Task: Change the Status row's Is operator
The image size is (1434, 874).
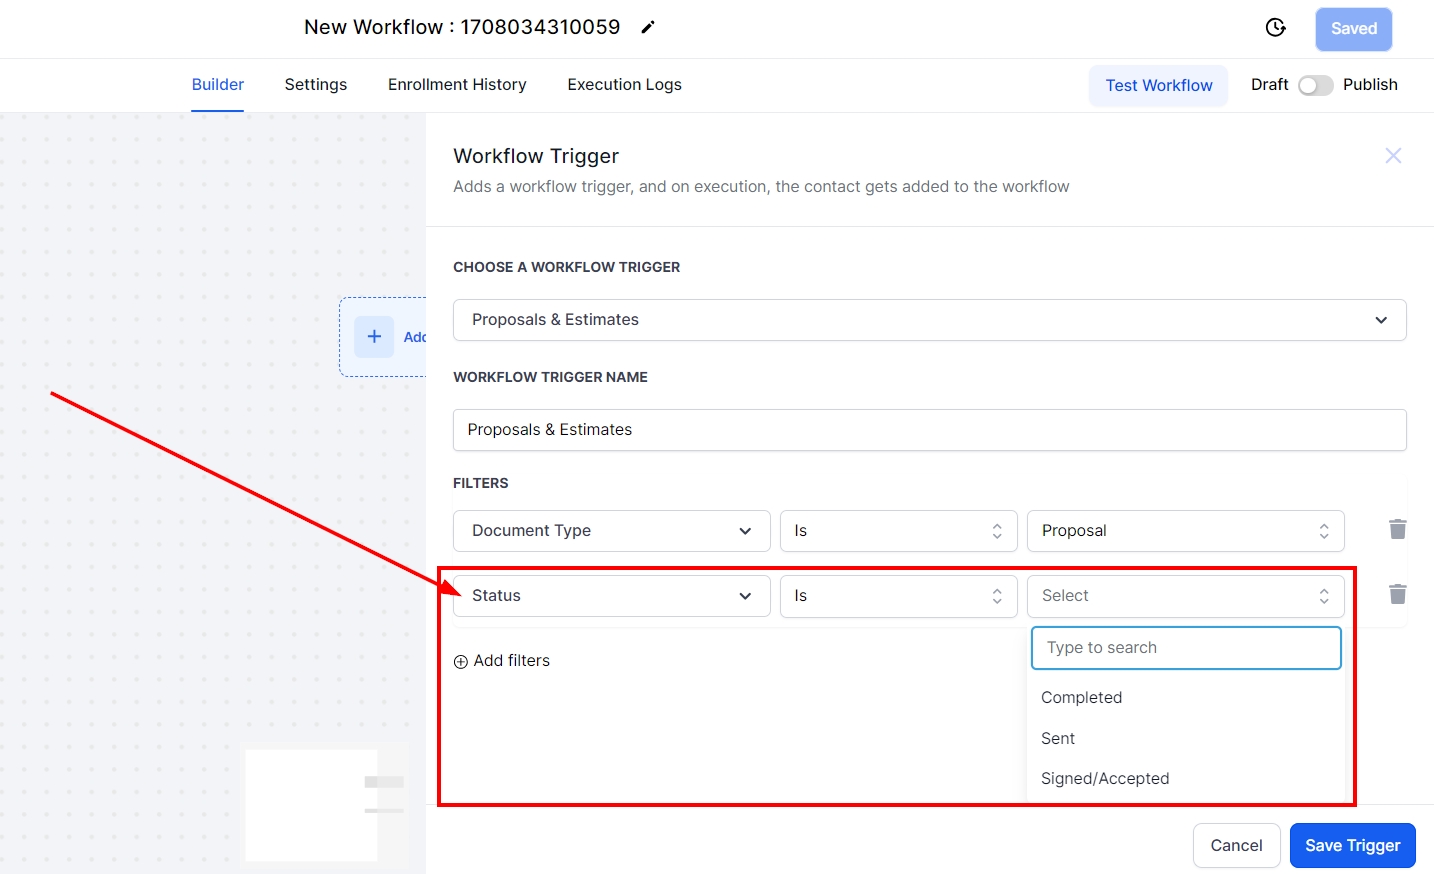Action: [x=897, y=596]
